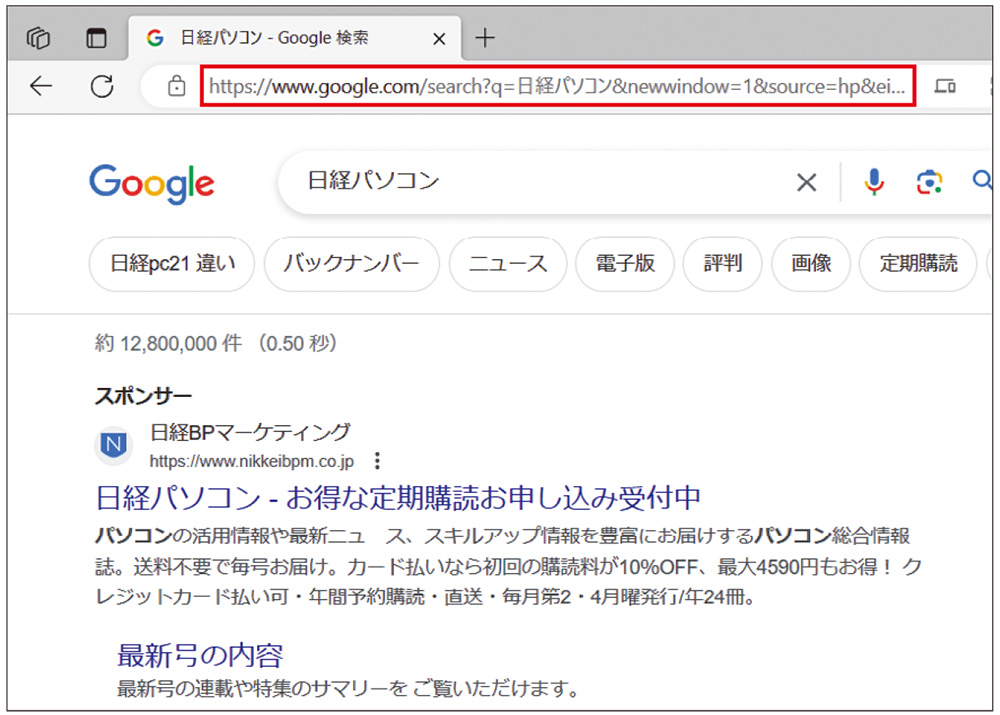1000x715 pixels.
Task: Select the ニュース filter chip
Action: [508, 264]
